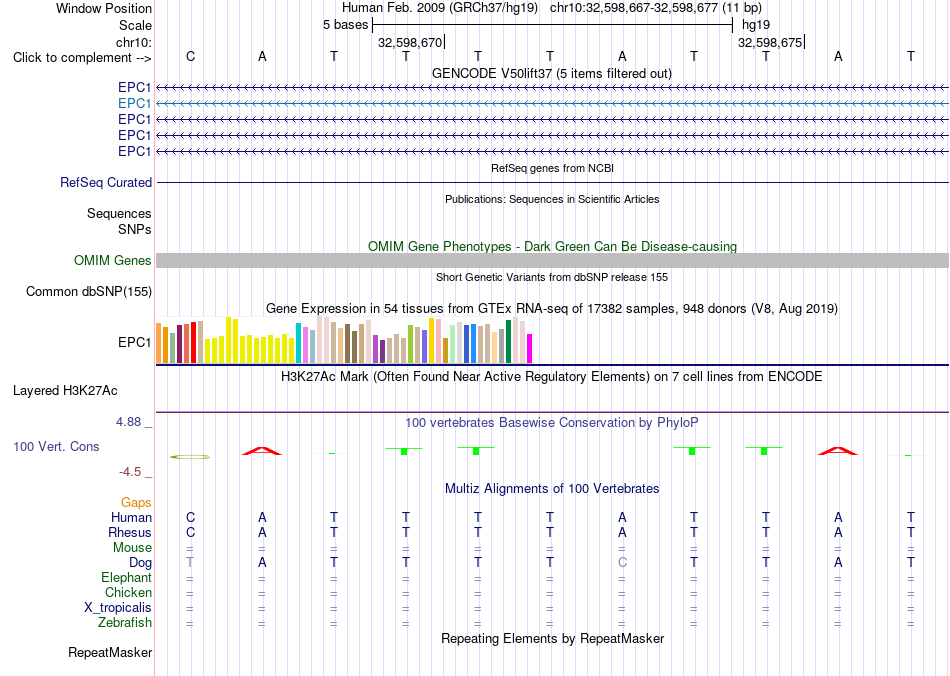The width and height of the screenshot is (950, 676).
Task: Click the -4.5 lower scale value
Action: [x=130, y=471]
